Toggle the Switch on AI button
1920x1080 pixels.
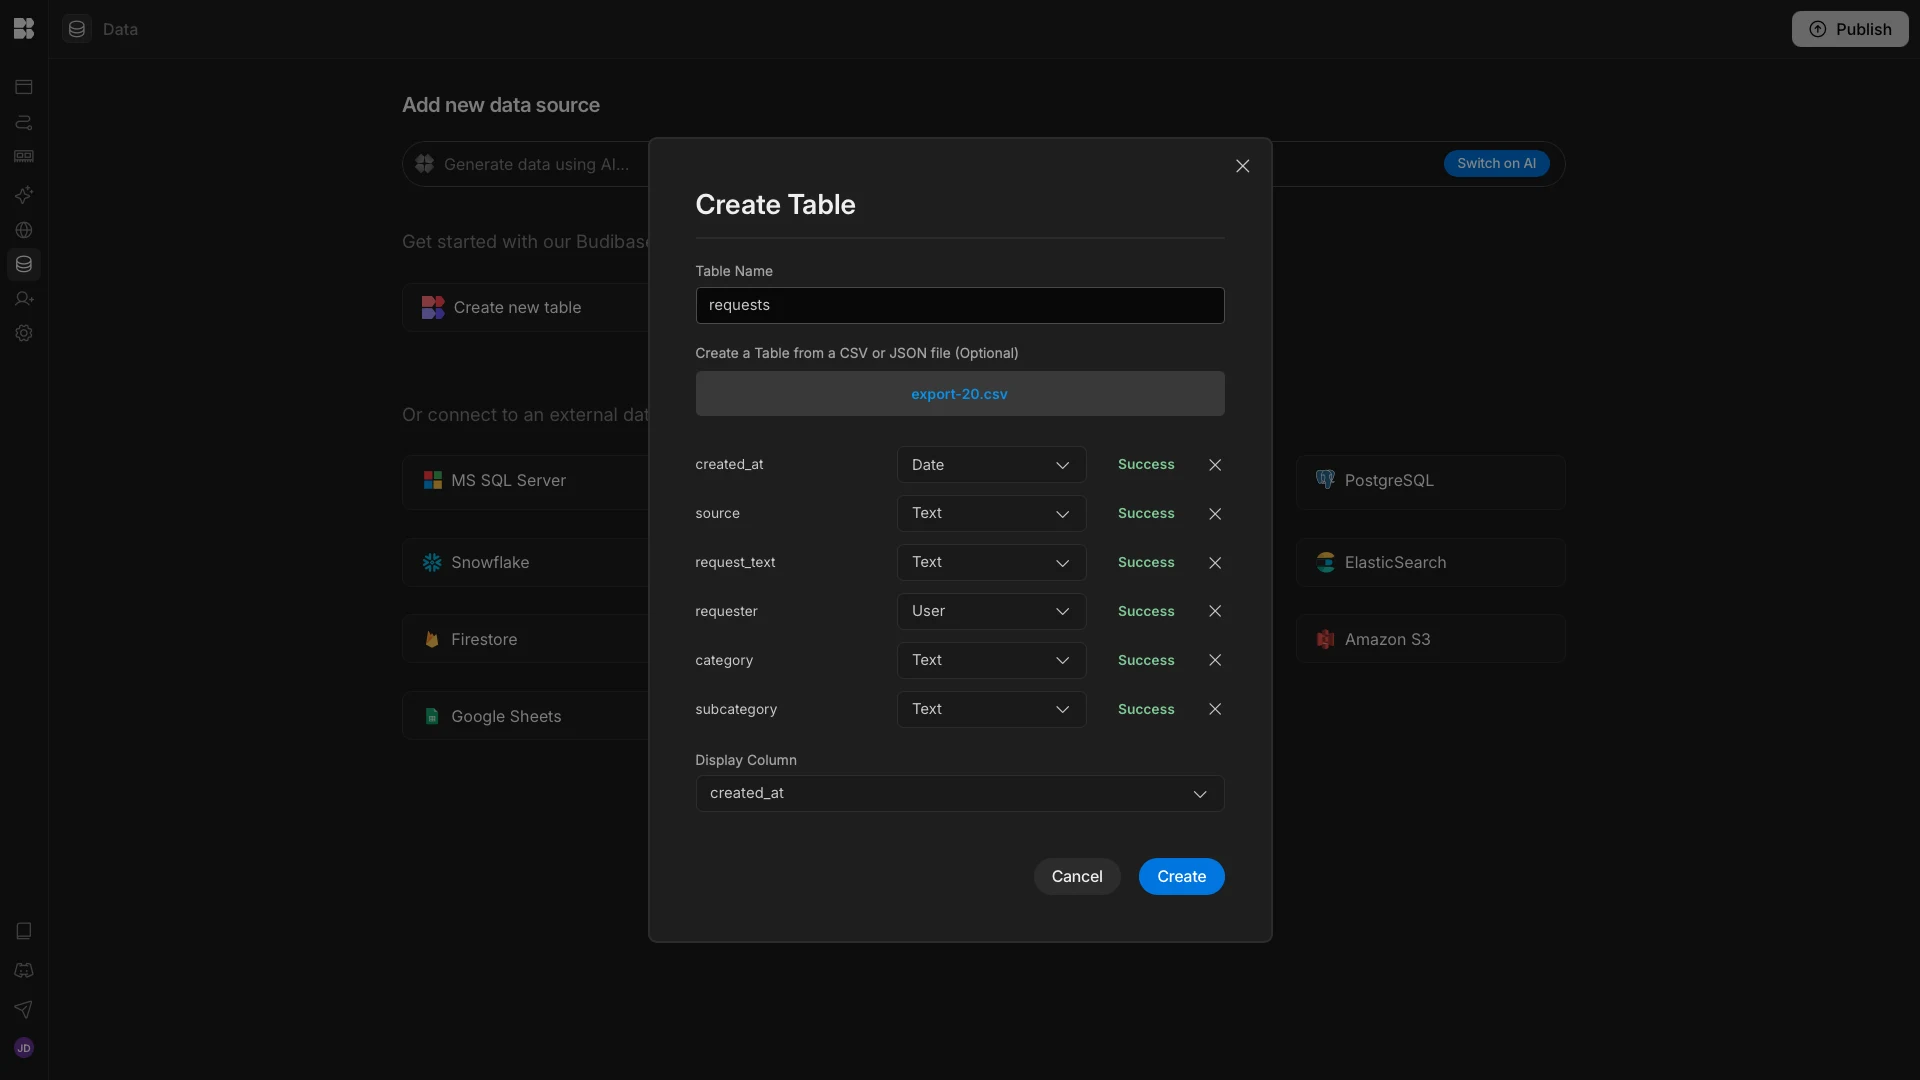1496,164
